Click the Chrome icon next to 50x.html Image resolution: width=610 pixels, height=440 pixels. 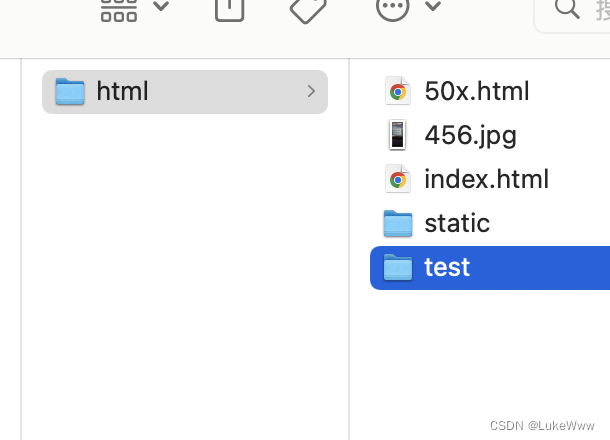[398, 91]
